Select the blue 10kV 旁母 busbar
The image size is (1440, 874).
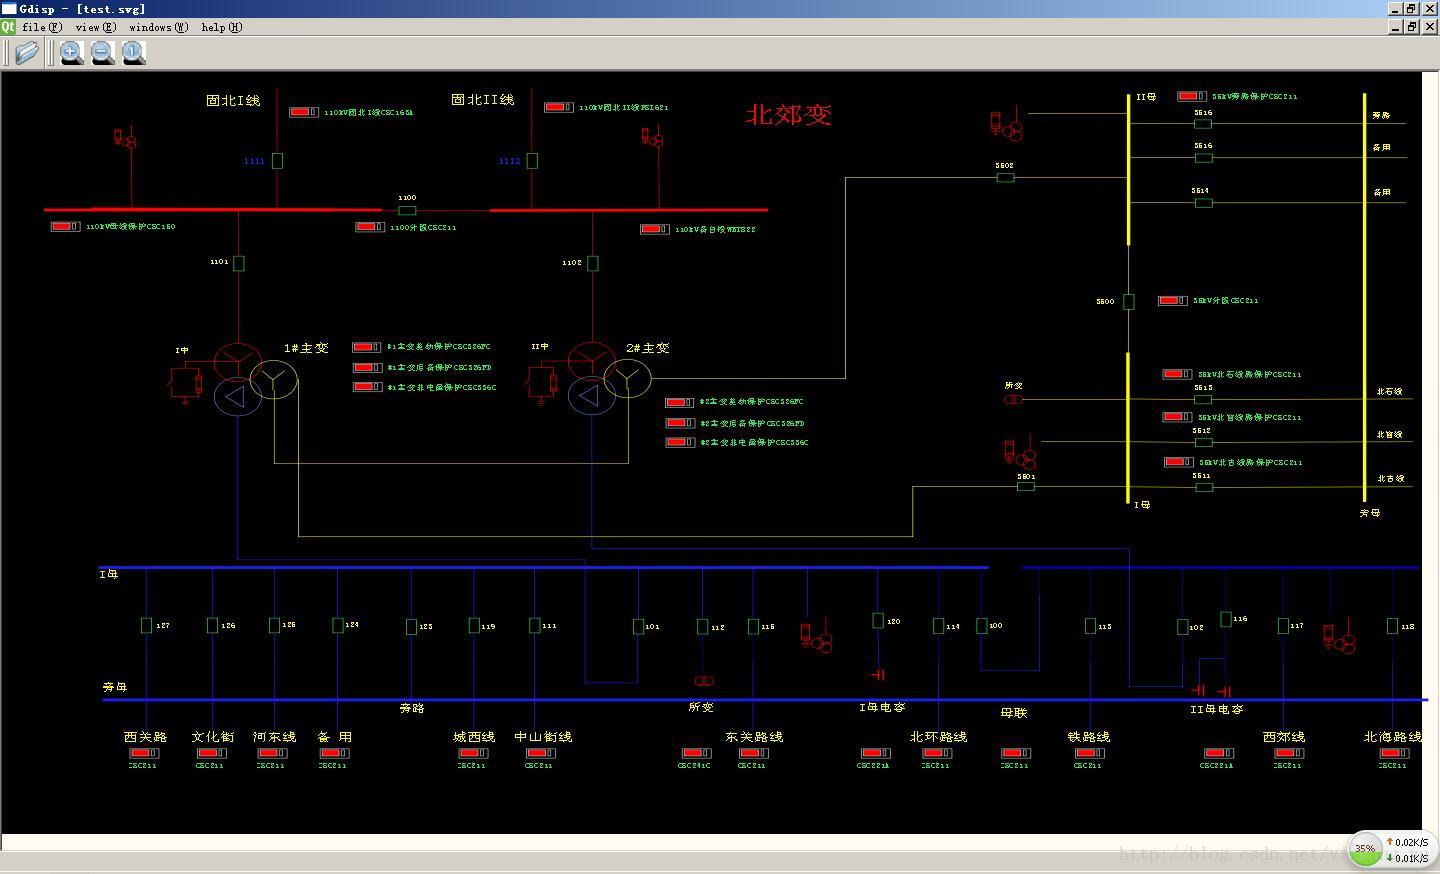[765, 700]
